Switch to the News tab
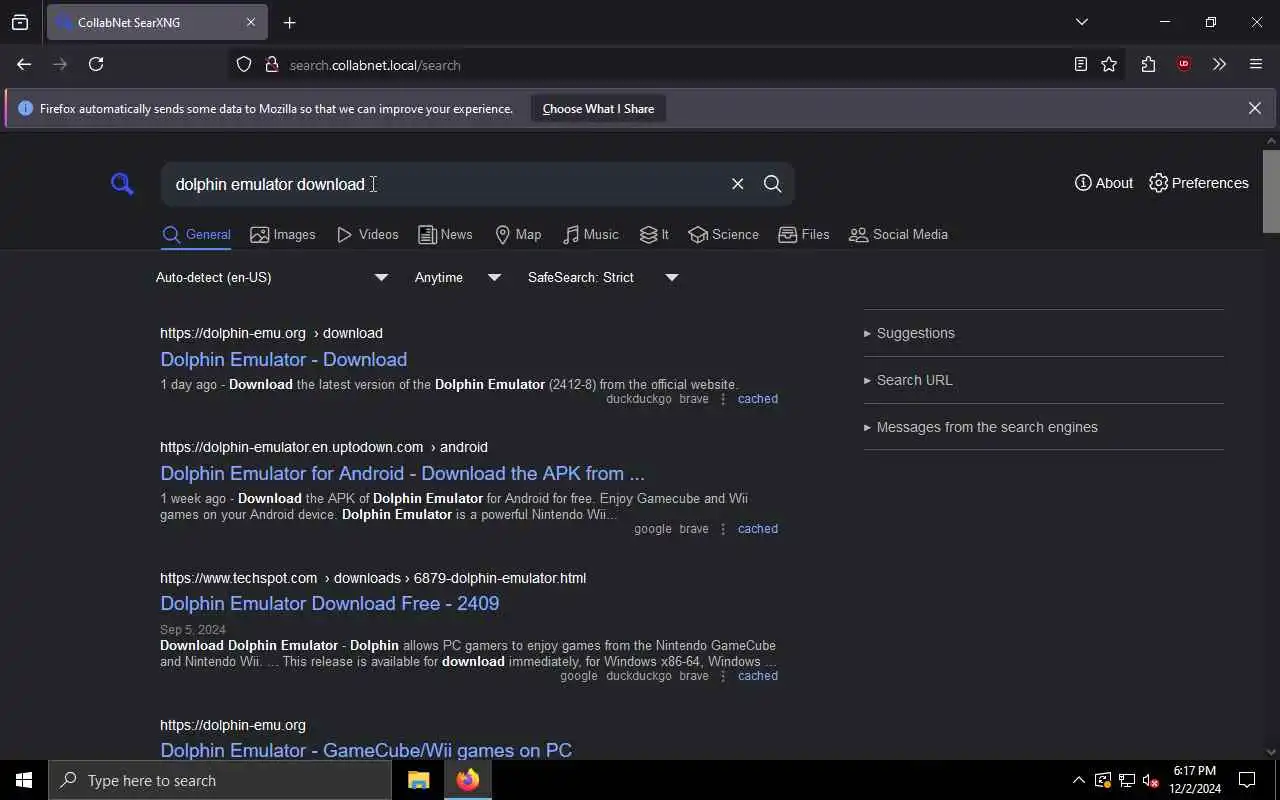Image resolution: width=1280 pixels, height=800 pixels. point(446,235)
